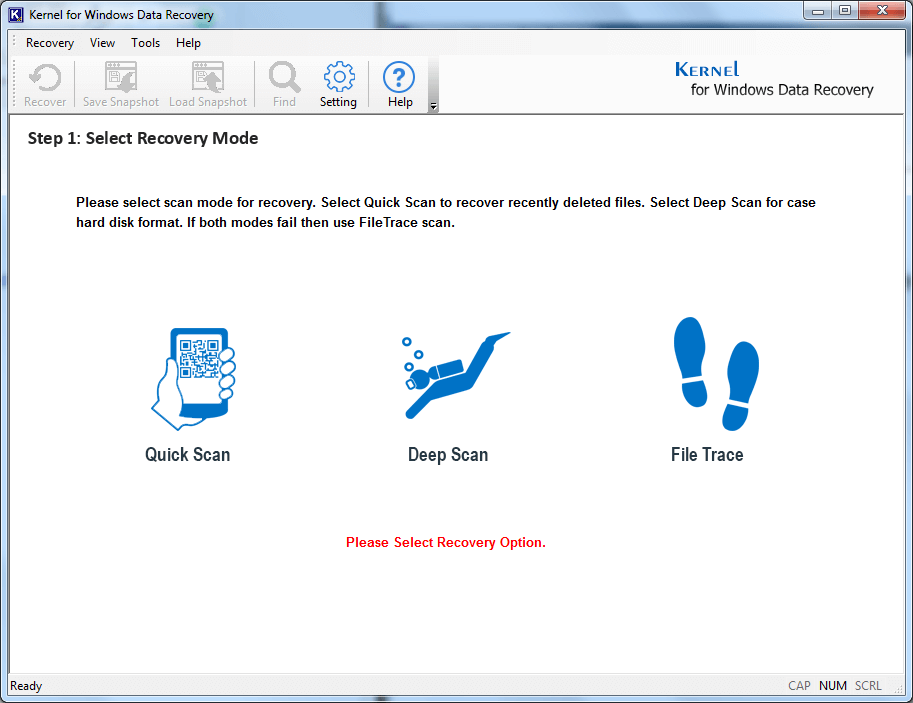Viewport: 913px width, 703px height.
Task: Click the Load Snapshot toolbar icon
Action: 208,77
